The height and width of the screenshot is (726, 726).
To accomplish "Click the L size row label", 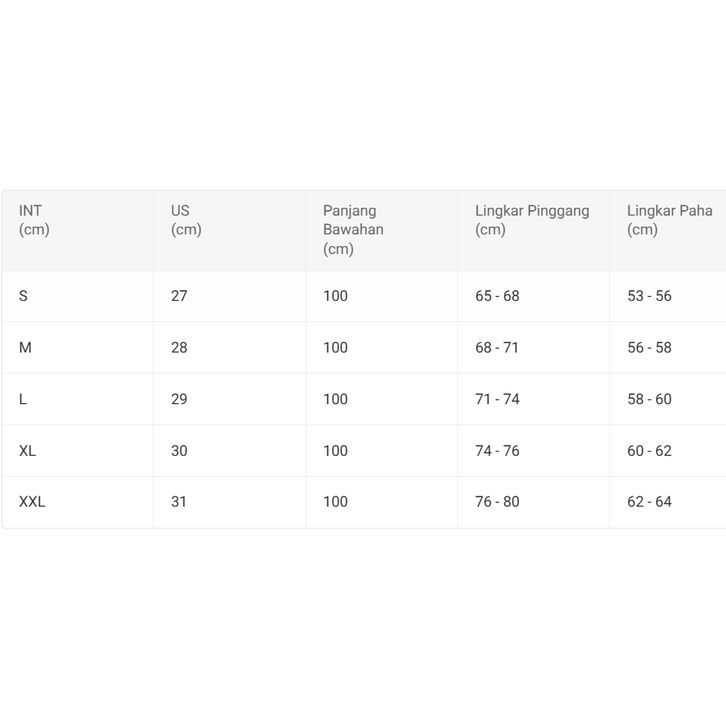I will tap(23, 399).
